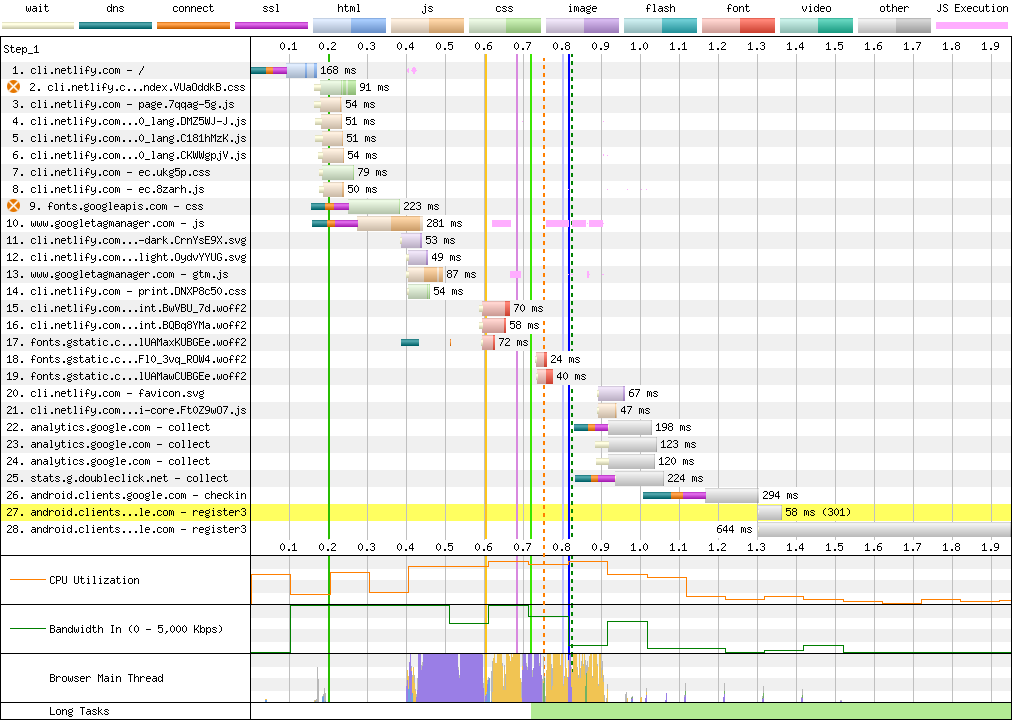
Task: Select request 15 int.BwVBU_7d.woff2
Action: click(x=126, y=308)
